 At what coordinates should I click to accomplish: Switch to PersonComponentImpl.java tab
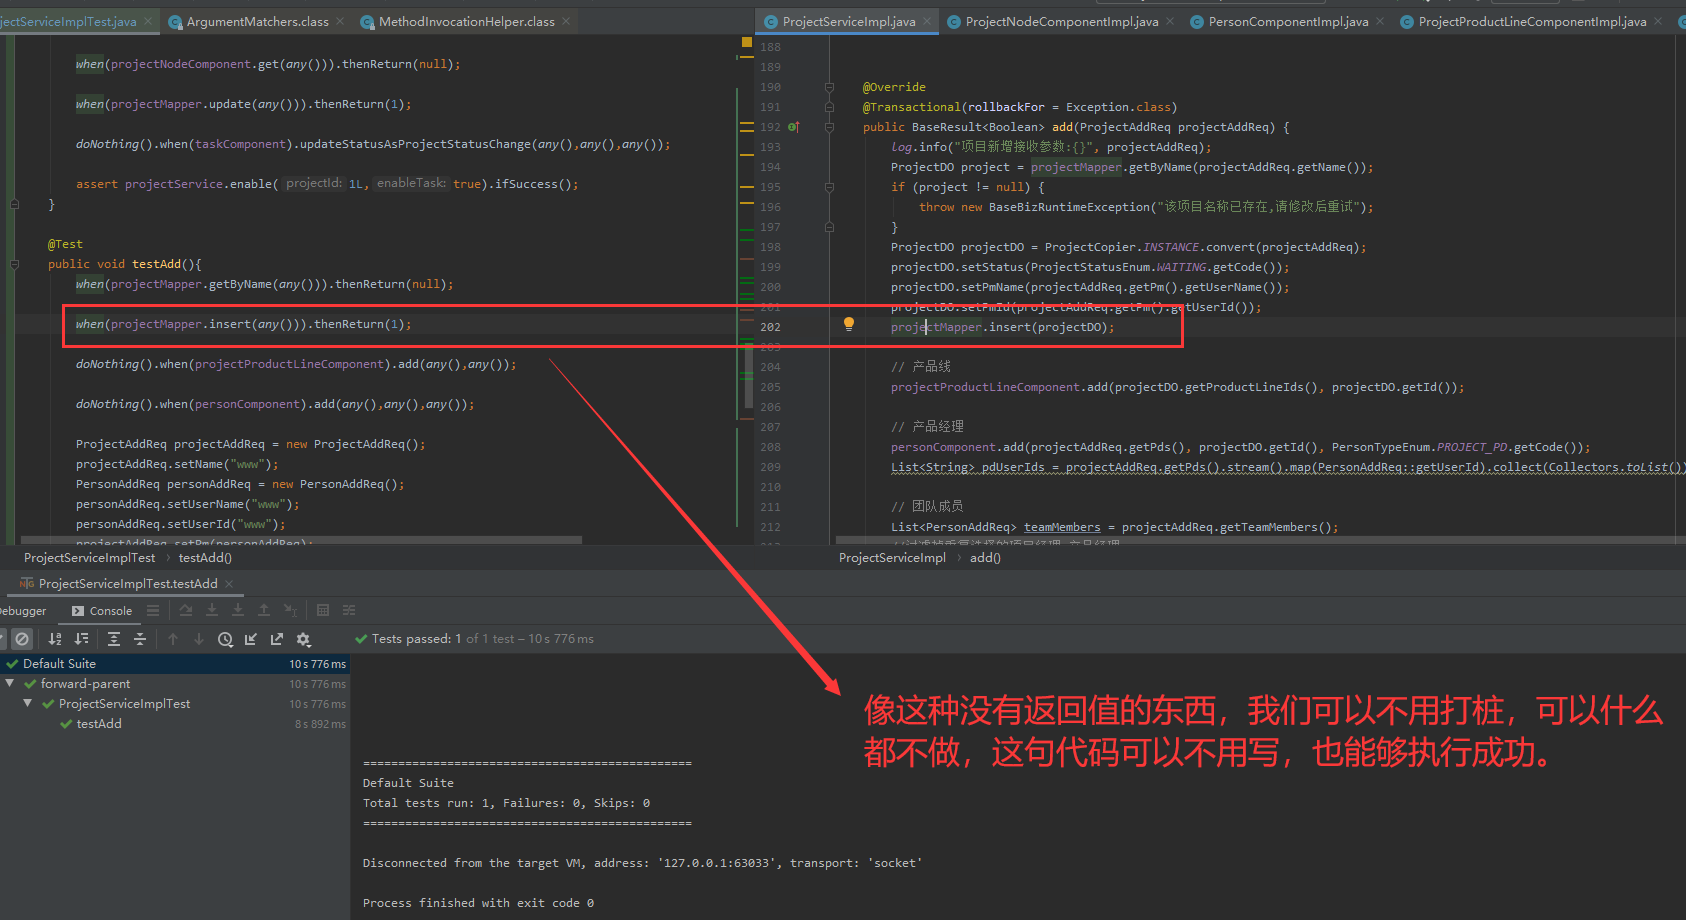1288,21
